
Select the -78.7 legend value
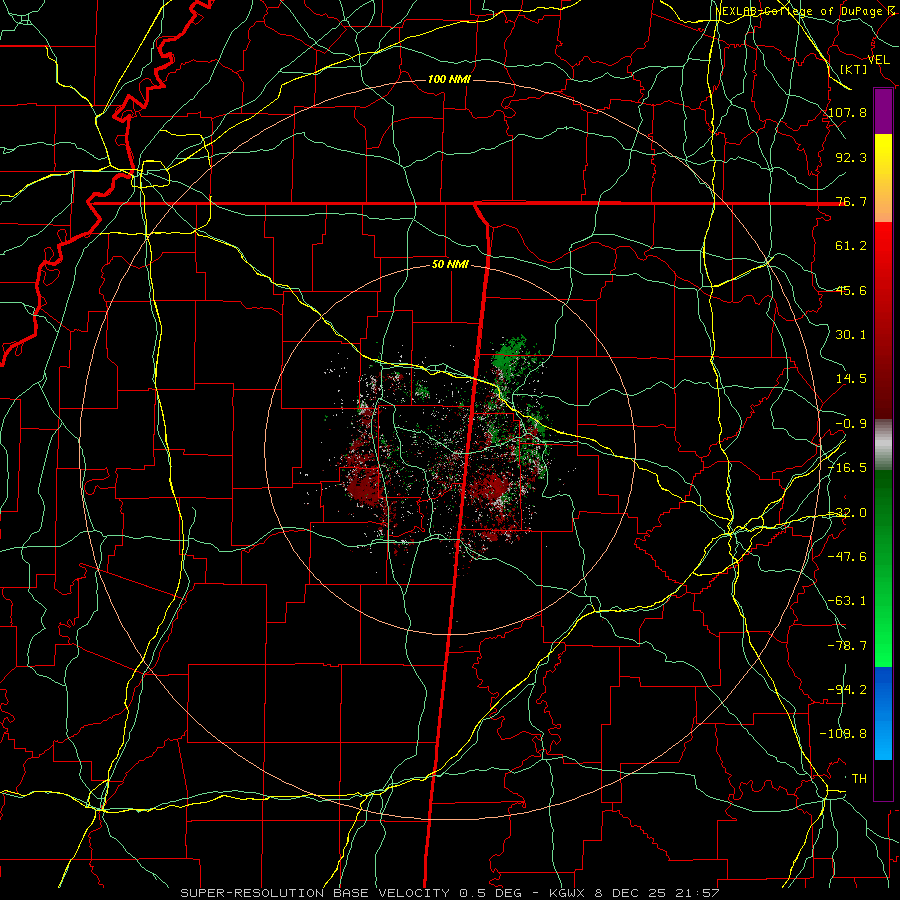(848, 646)
